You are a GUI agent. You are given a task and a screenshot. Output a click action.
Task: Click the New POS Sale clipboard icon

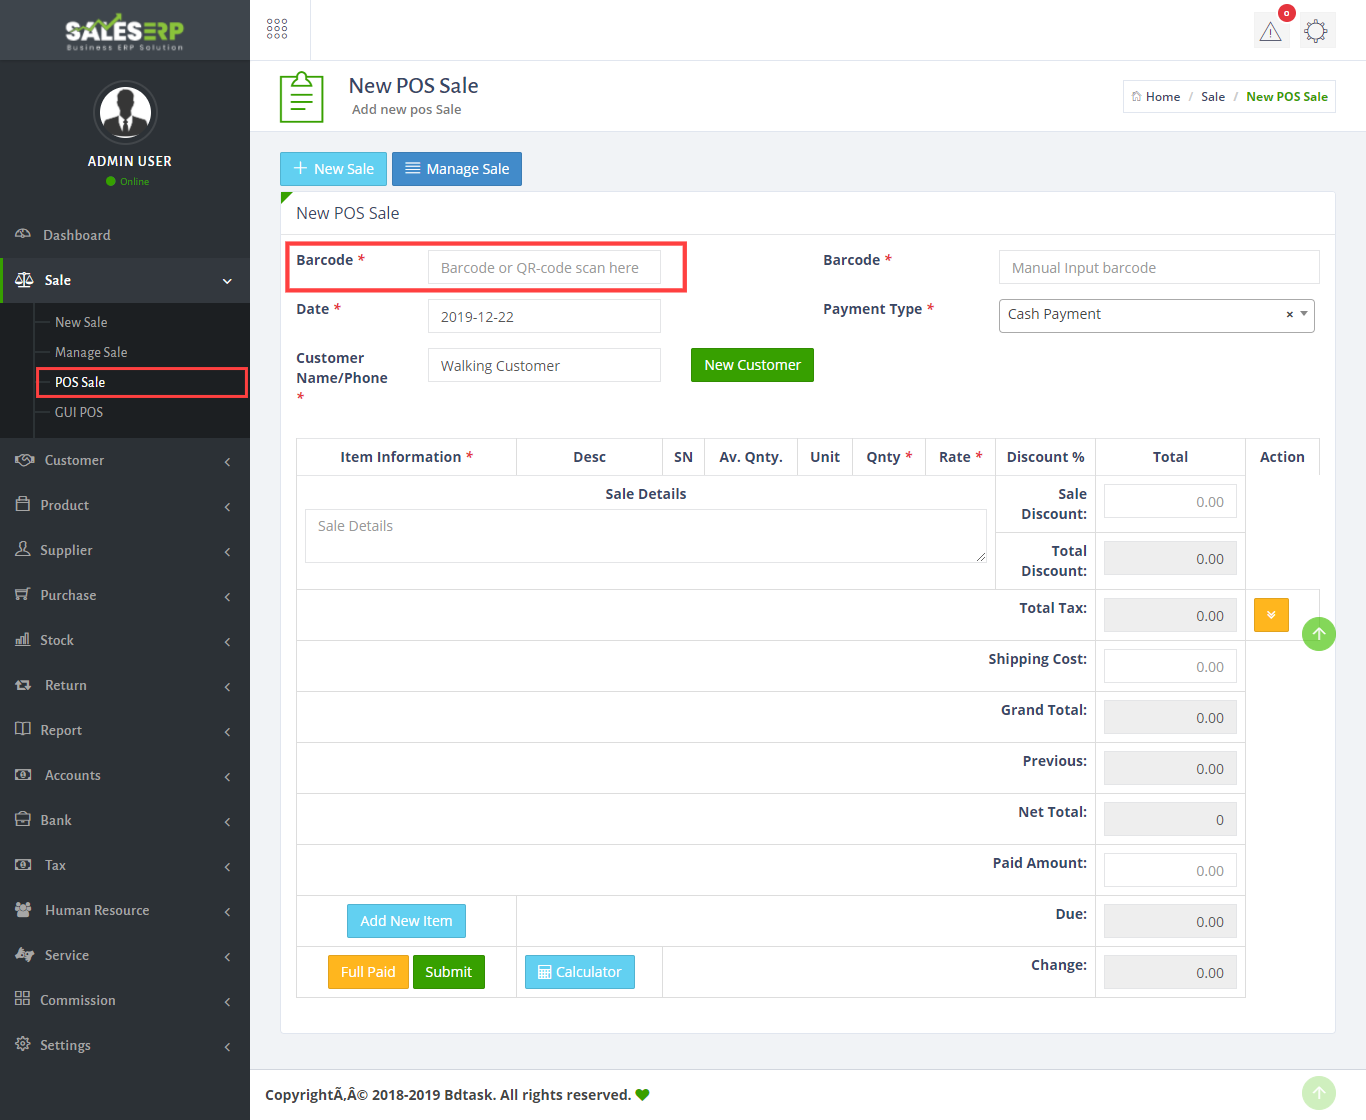pyautogui.click(x=301, y=98)
